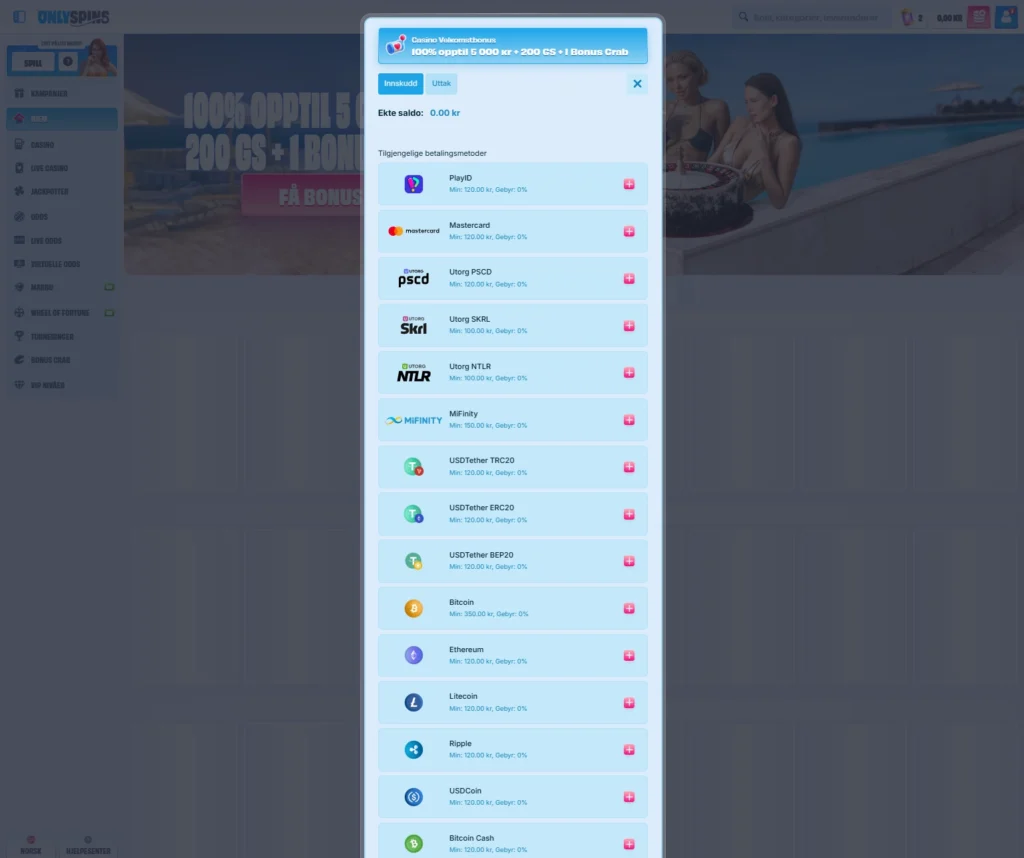Expand the Utorg PSCD plus button
Viewport: 1024px width, 858px height.
coord(629,278)
